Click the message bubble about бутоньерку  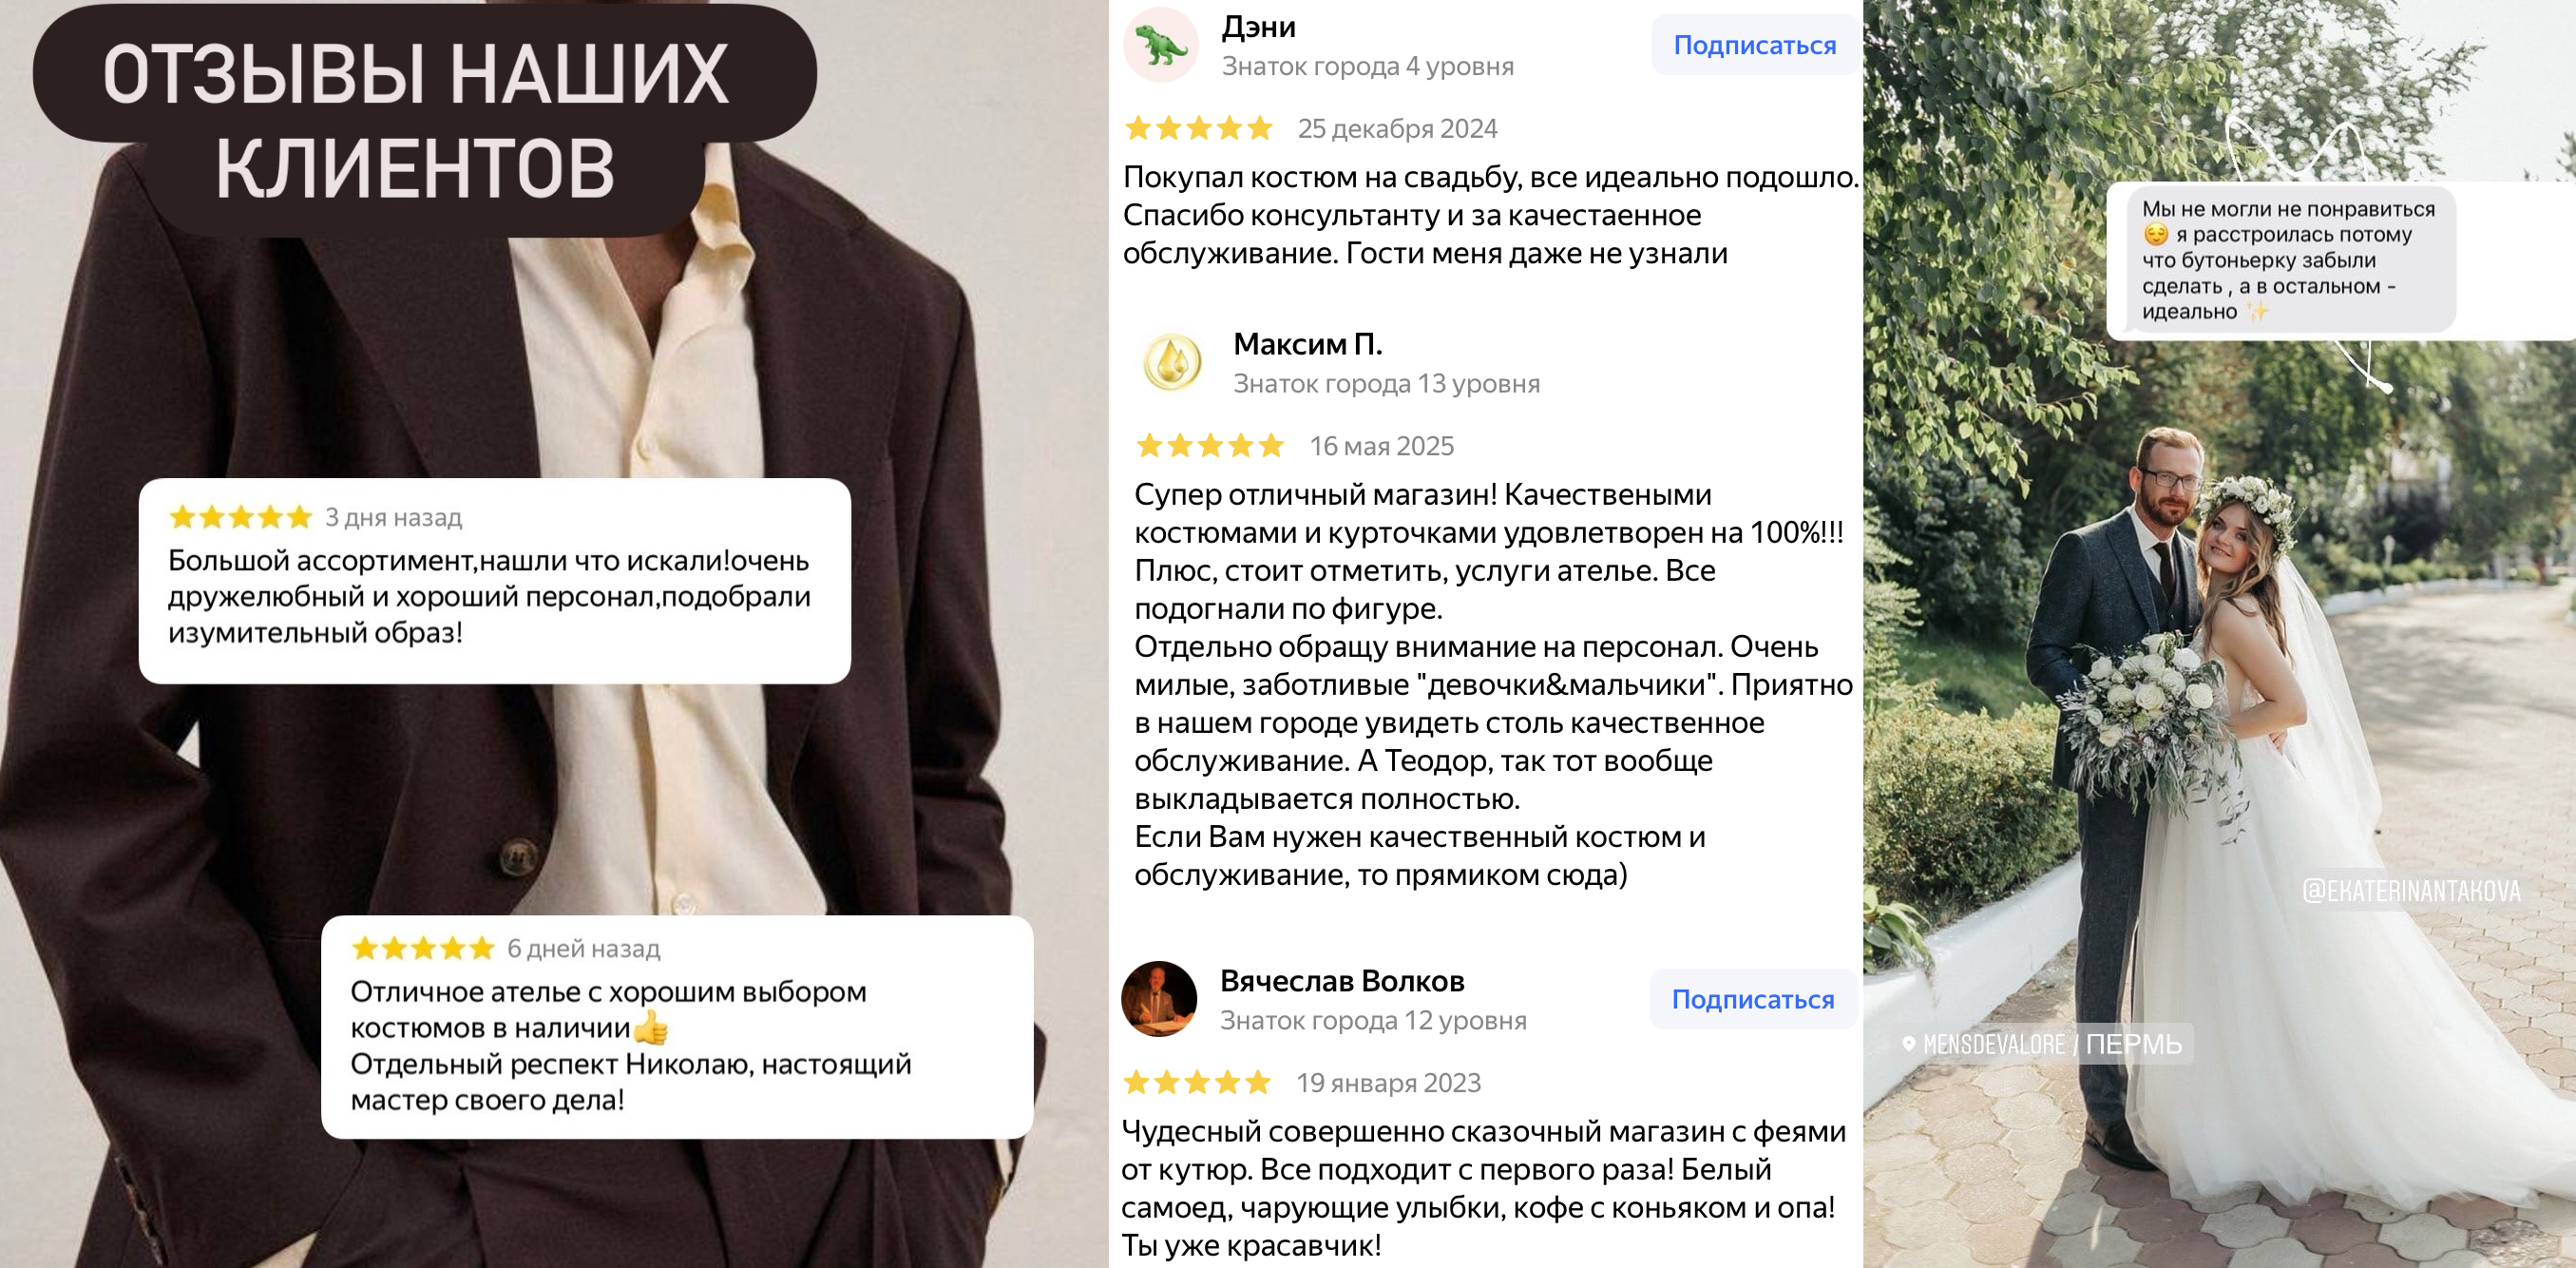[x=2282, y=259]
